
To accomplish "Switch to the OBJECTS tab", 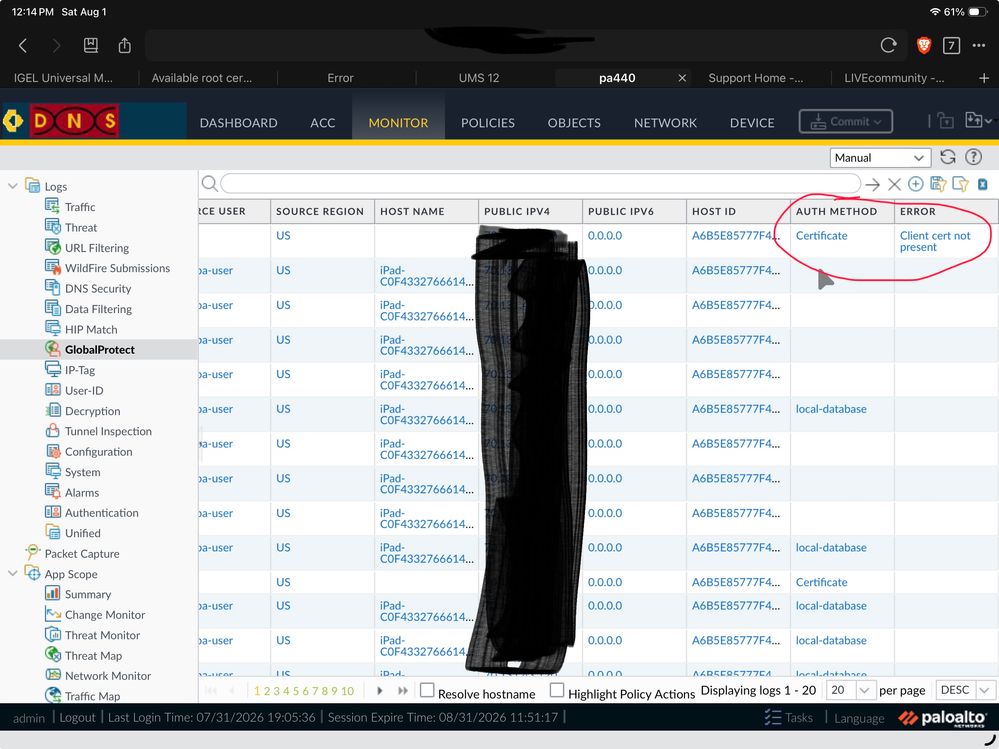I will point(574,123).
